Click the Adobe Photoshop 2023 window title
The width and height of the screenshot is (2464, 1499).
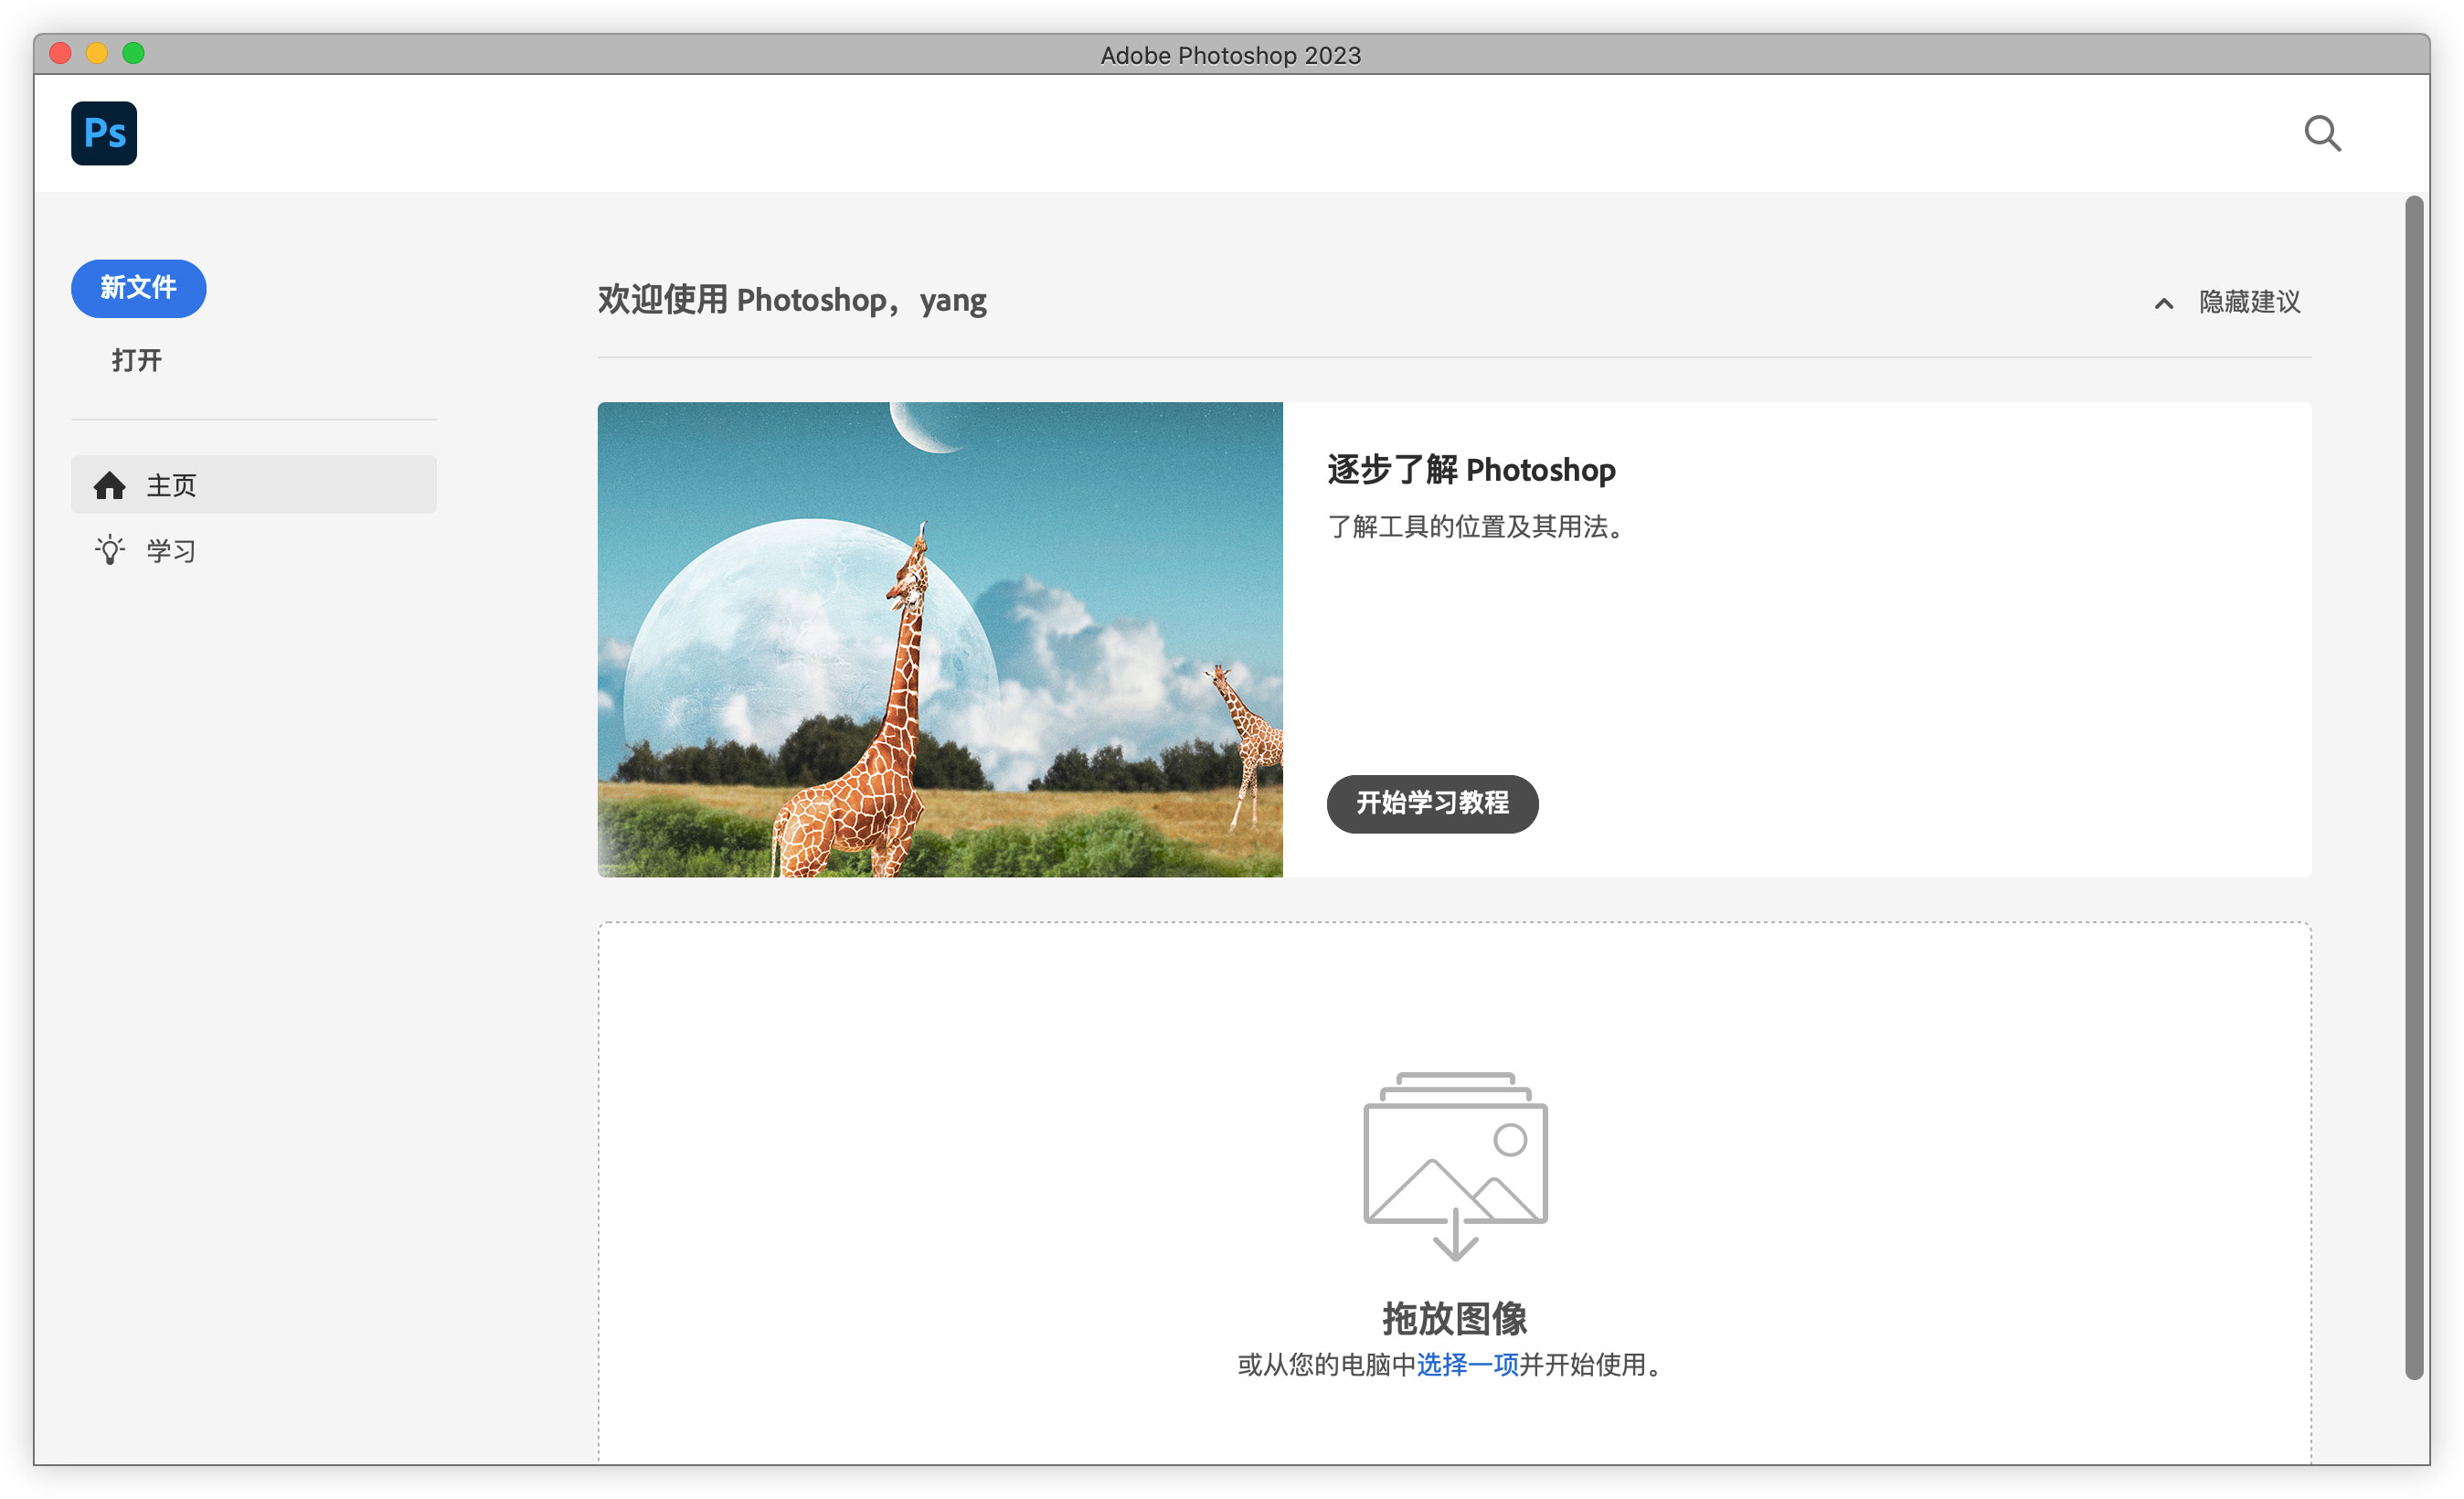pyautogui.click(x=1231, y=55)
